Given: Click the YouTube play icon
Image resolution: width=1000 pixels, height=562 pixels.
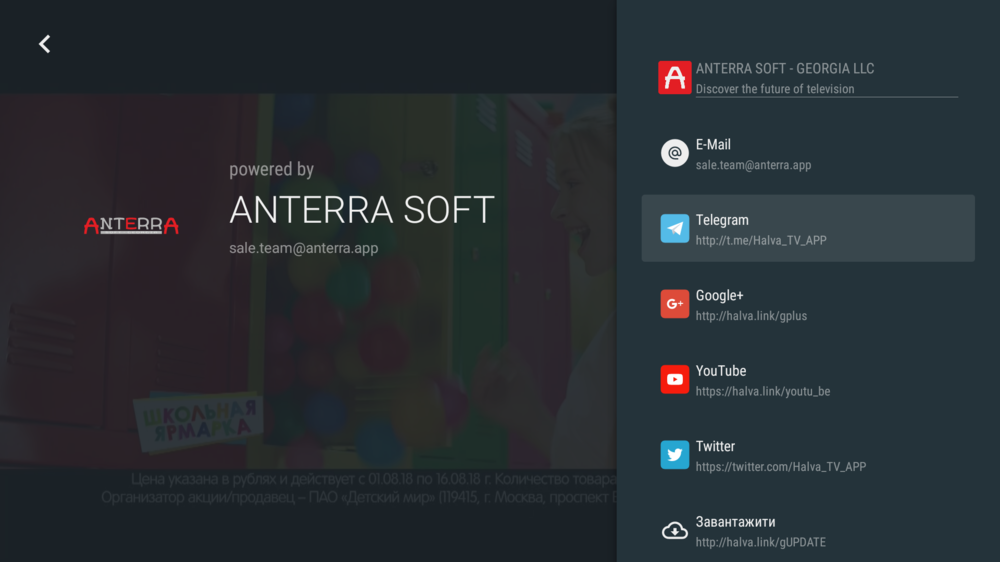Looking at the screenshot, I should point(674,379).
